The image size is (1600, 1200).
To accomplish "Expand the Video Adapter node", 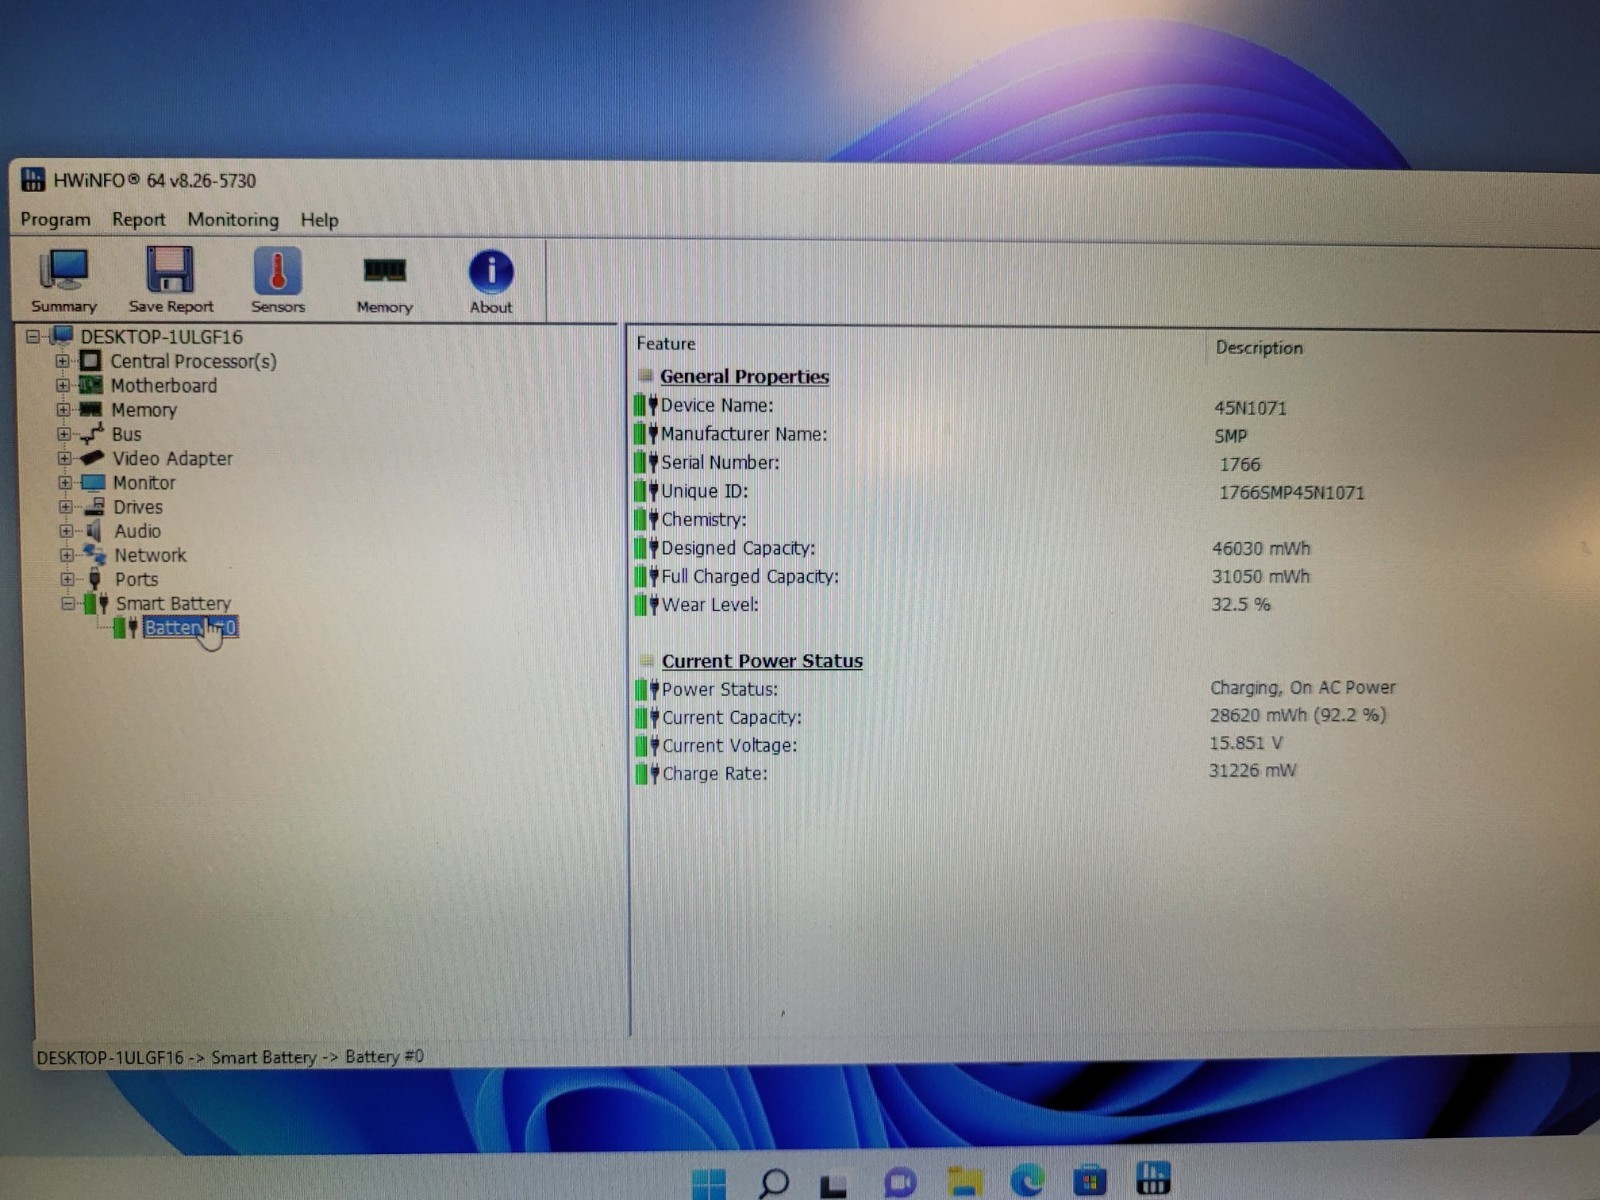I will [x=64, y=458].
